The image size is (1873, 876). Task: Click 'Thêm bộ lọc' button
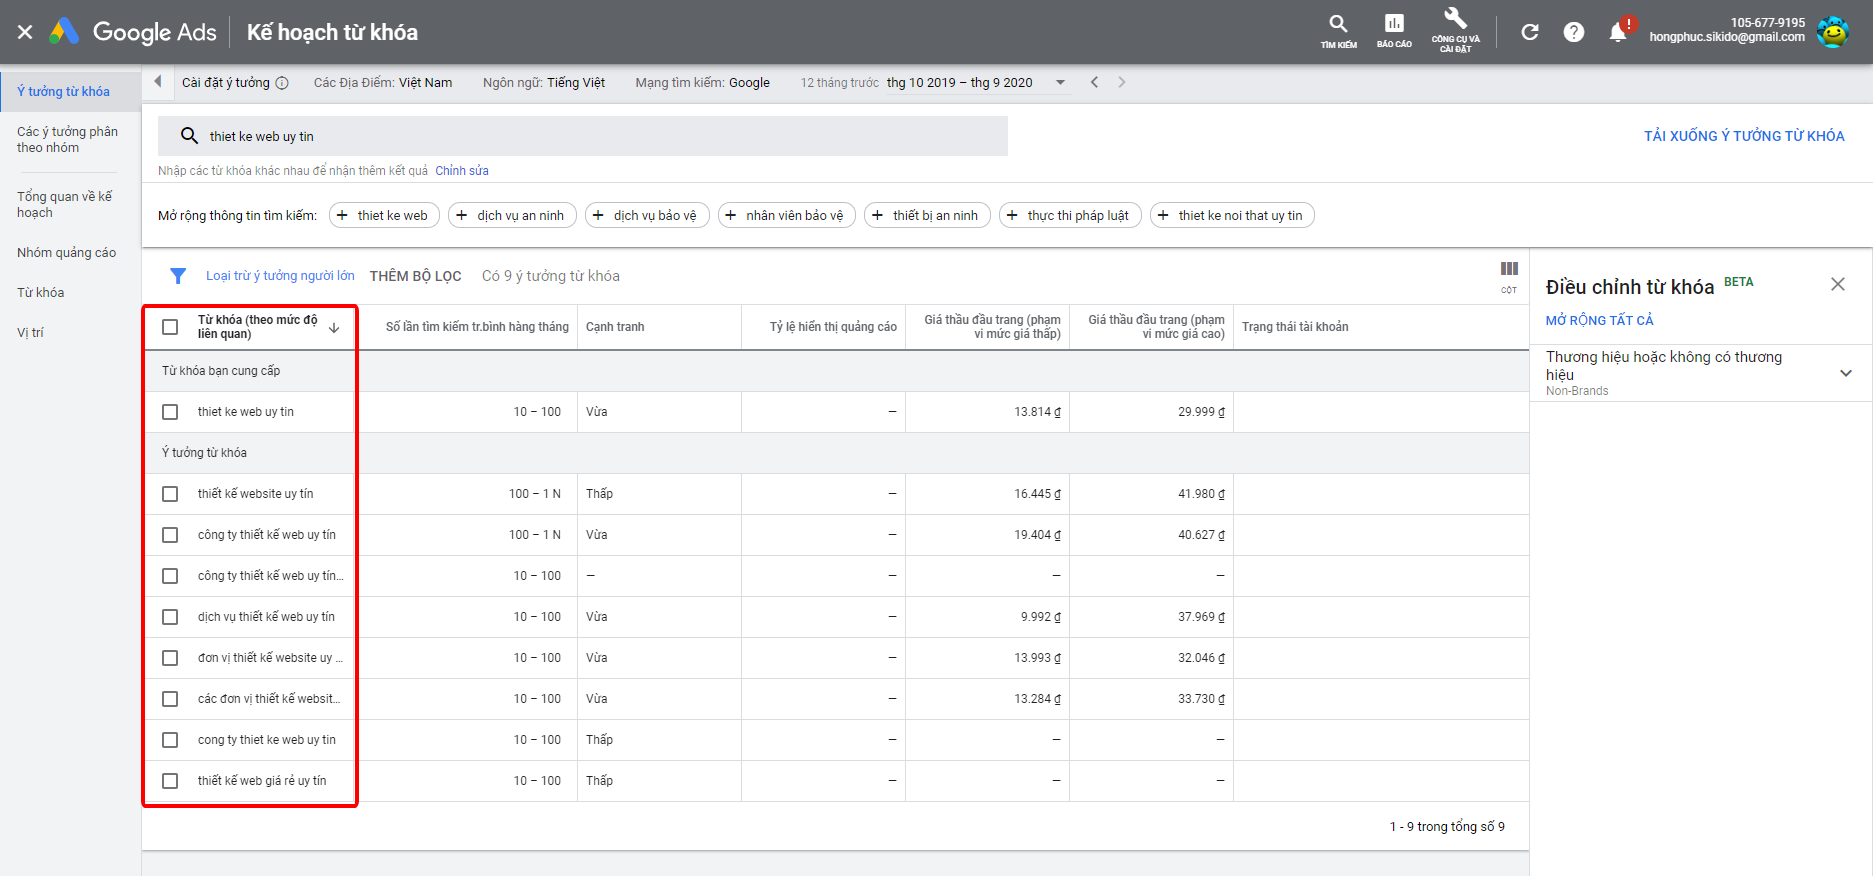415,276
